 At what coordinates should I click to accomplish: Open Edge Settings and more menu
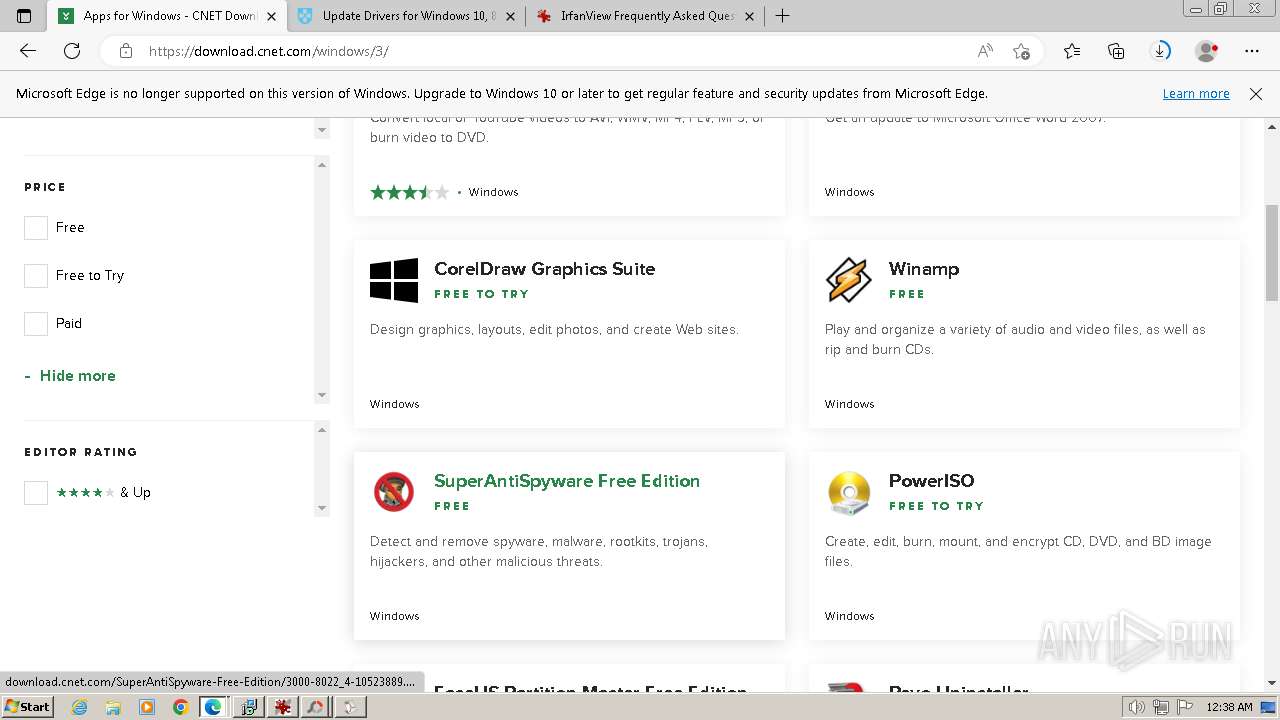click(1252, 51)
